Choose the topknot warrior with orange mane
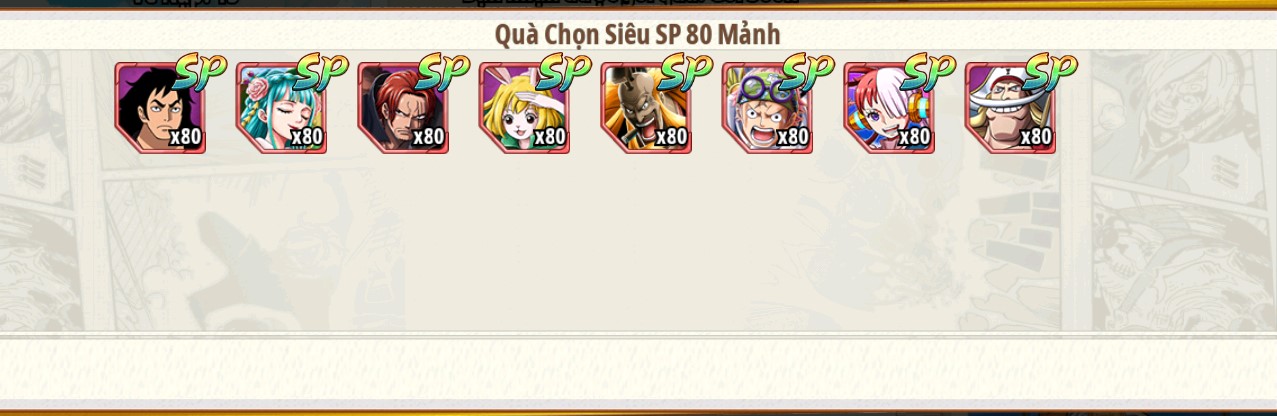 point(646,108)
